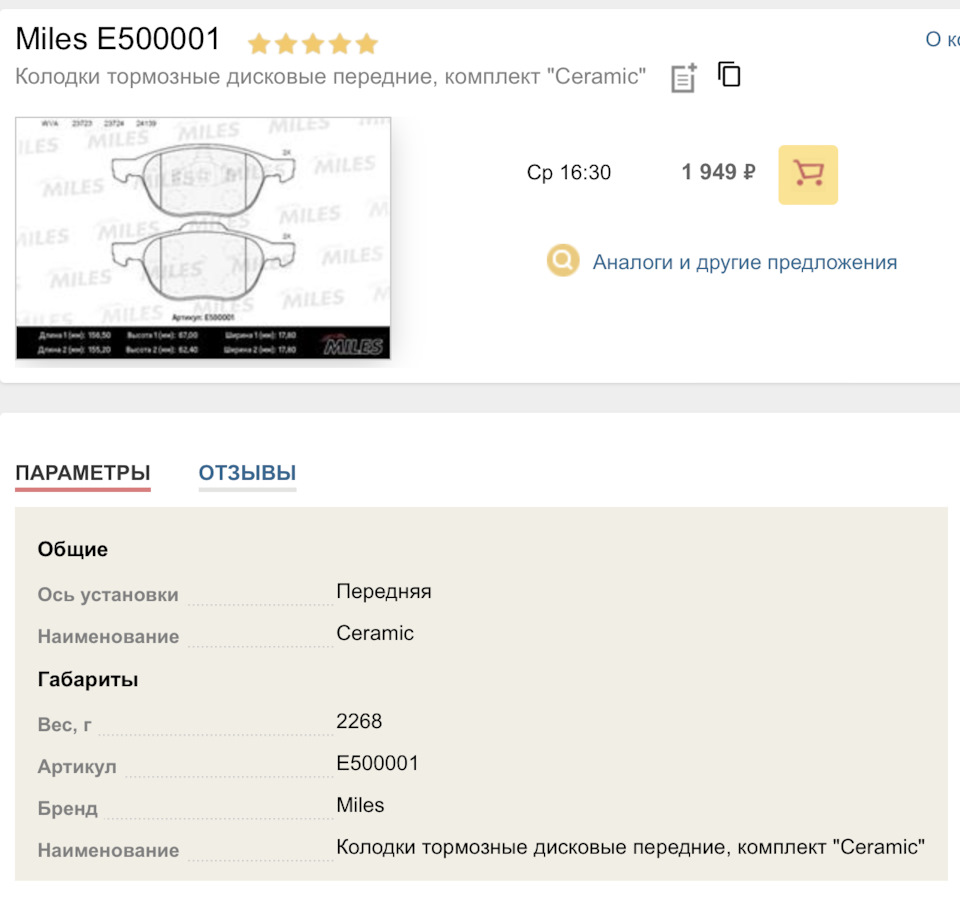This screenshot has width=960, height=901.
Task: Toggle the fourth rating star
Action: point(340,43)
